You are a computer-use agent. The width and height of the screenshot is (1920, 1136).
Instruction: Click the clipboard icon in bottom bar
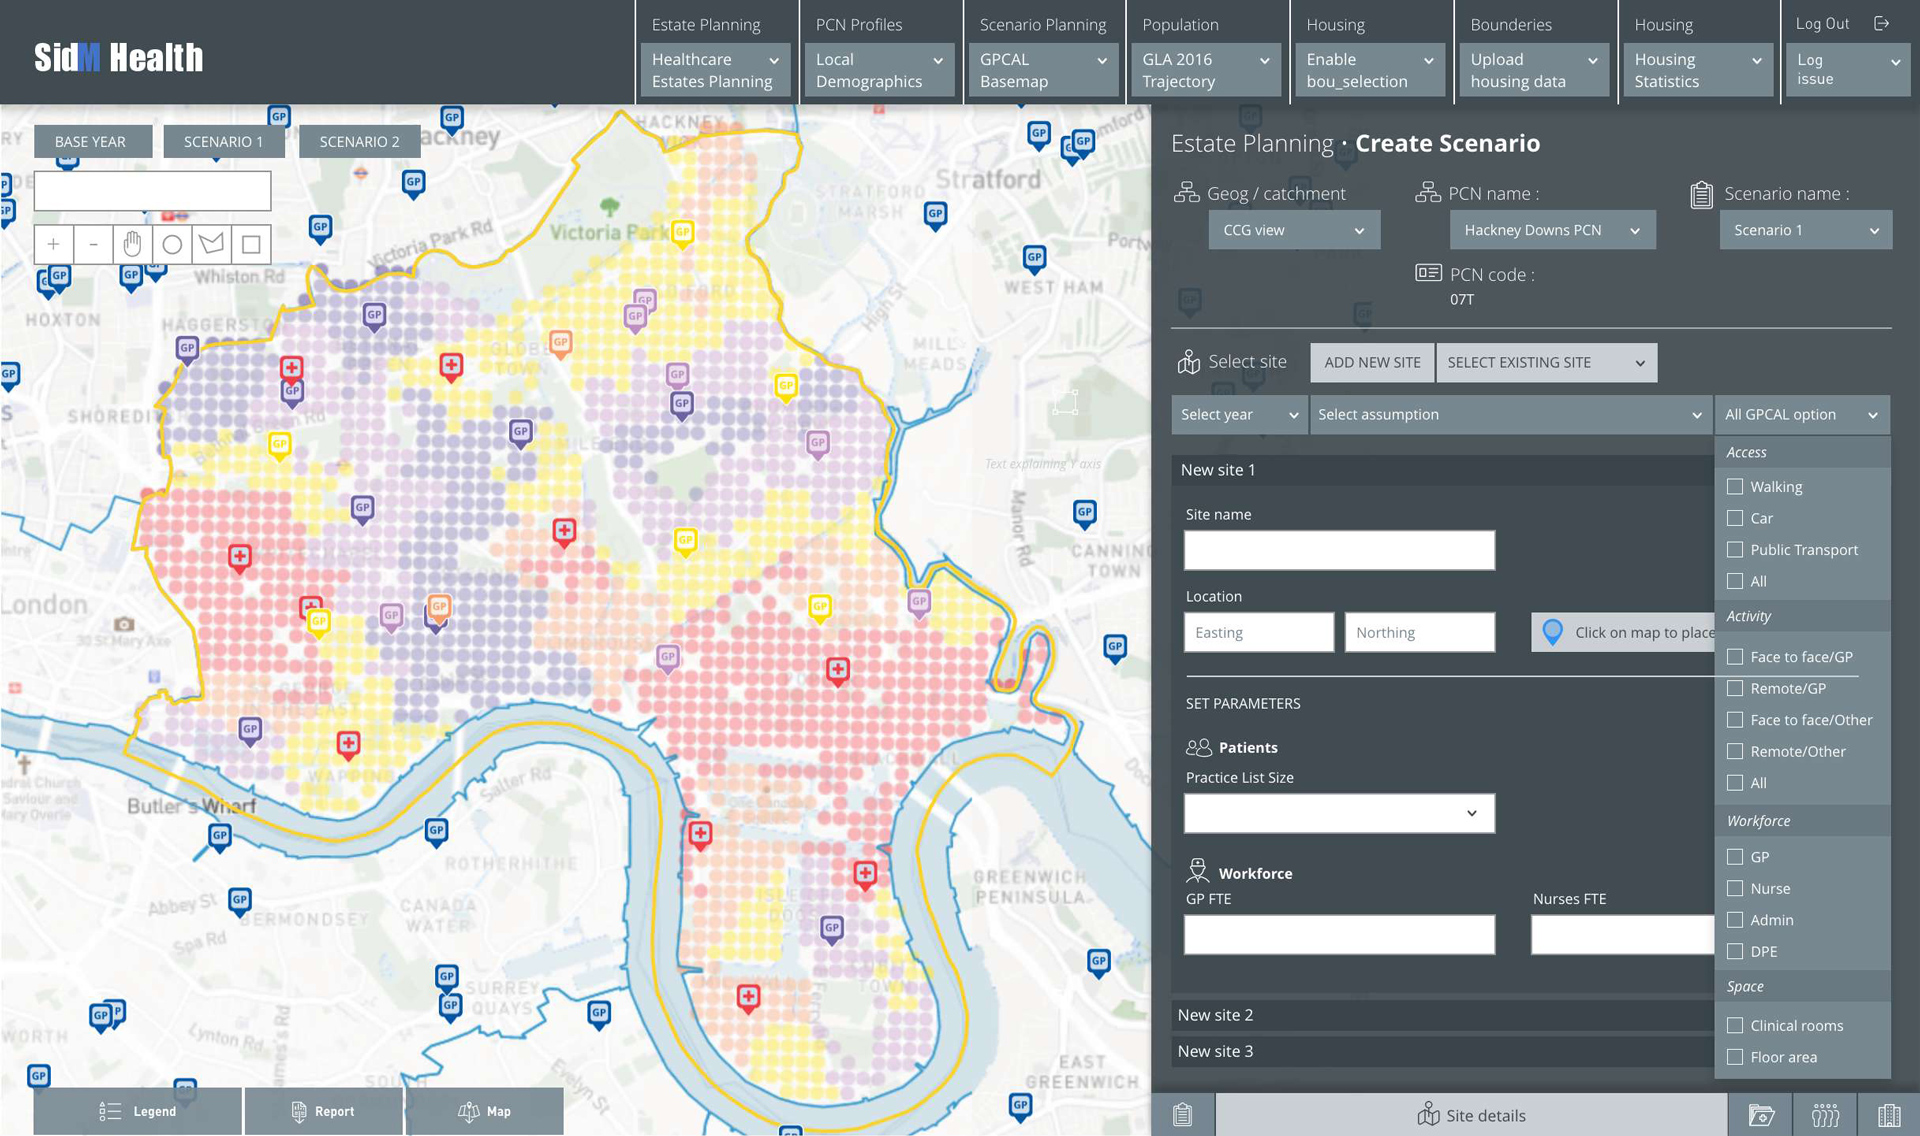[x=1182, y=1115]
